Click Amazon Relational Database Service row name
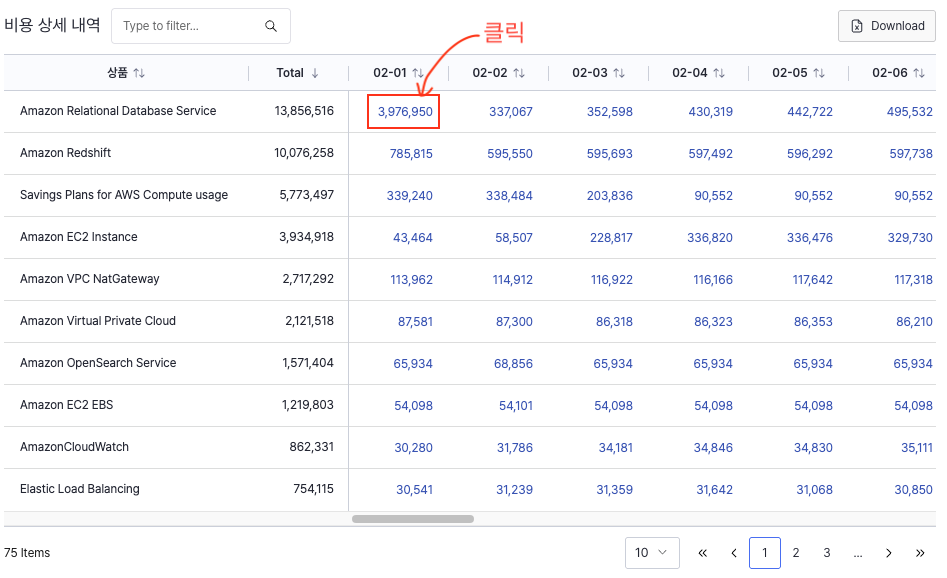 [118, 111]
